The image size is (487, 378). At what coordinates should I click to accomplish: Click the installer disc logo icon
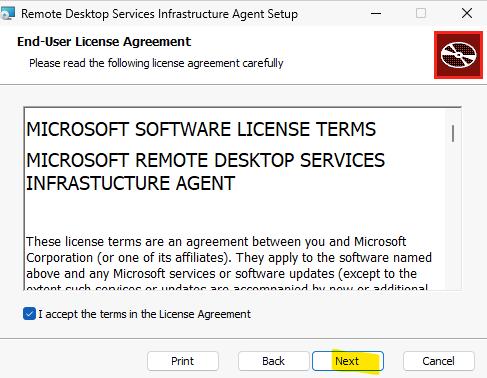[x=458, y=55]
